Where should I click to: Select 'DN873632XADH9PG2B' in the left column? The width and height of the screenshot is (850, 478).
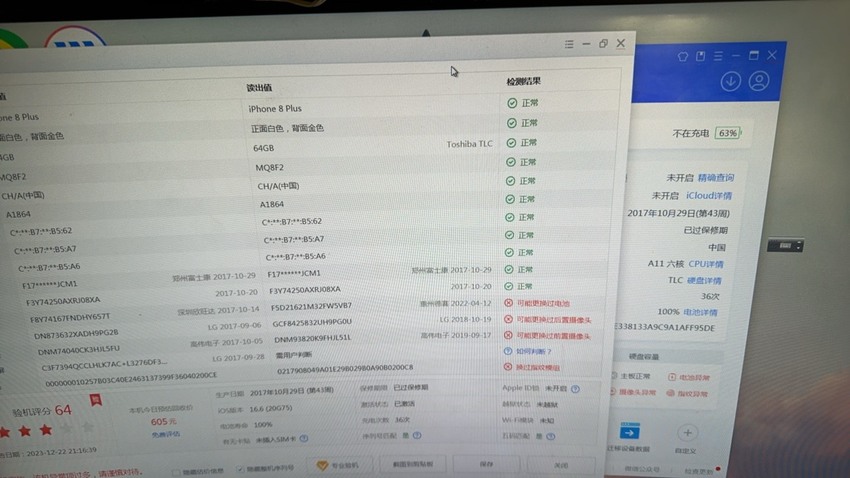click(76, 334)
